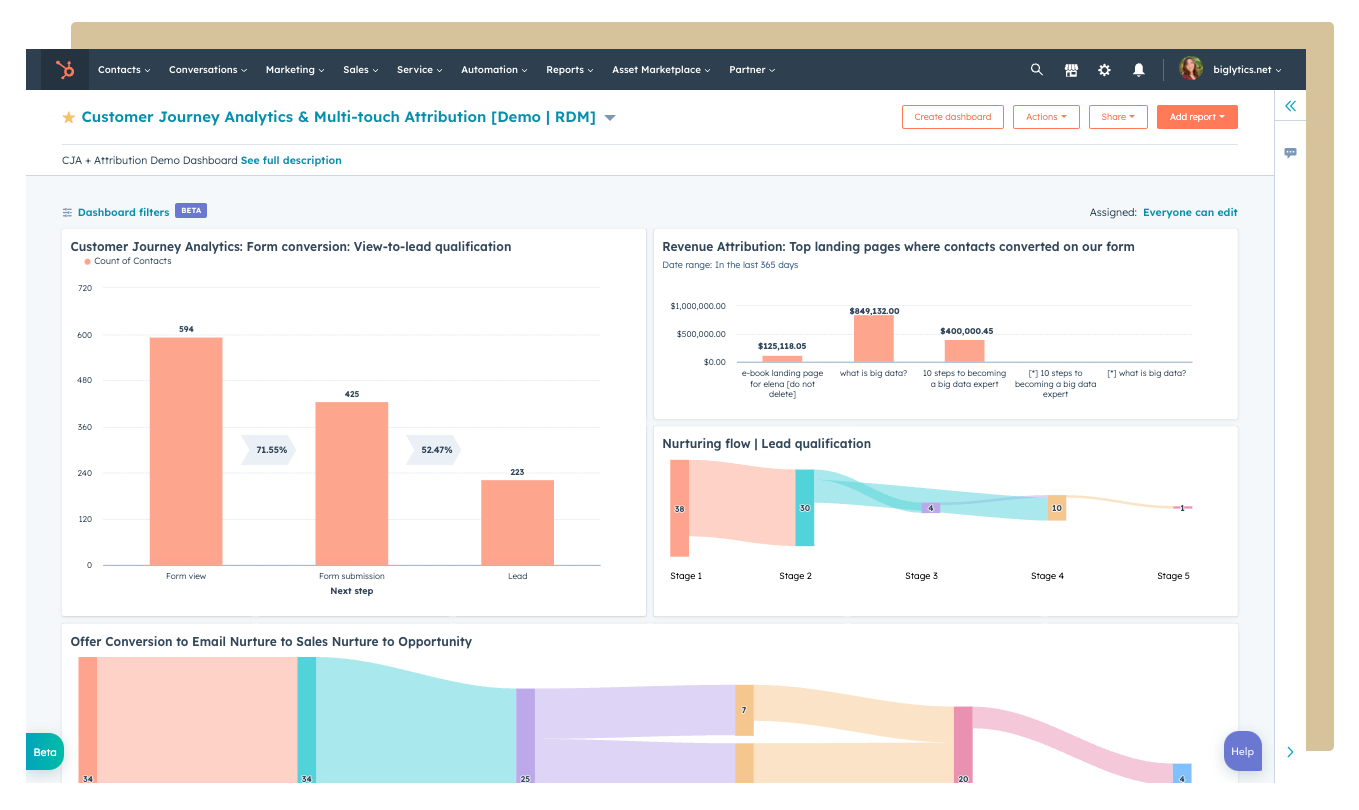Click the bottom Sankey node labeled 25
This screenshot has width=1359, height=810.
tap(526, 736)
